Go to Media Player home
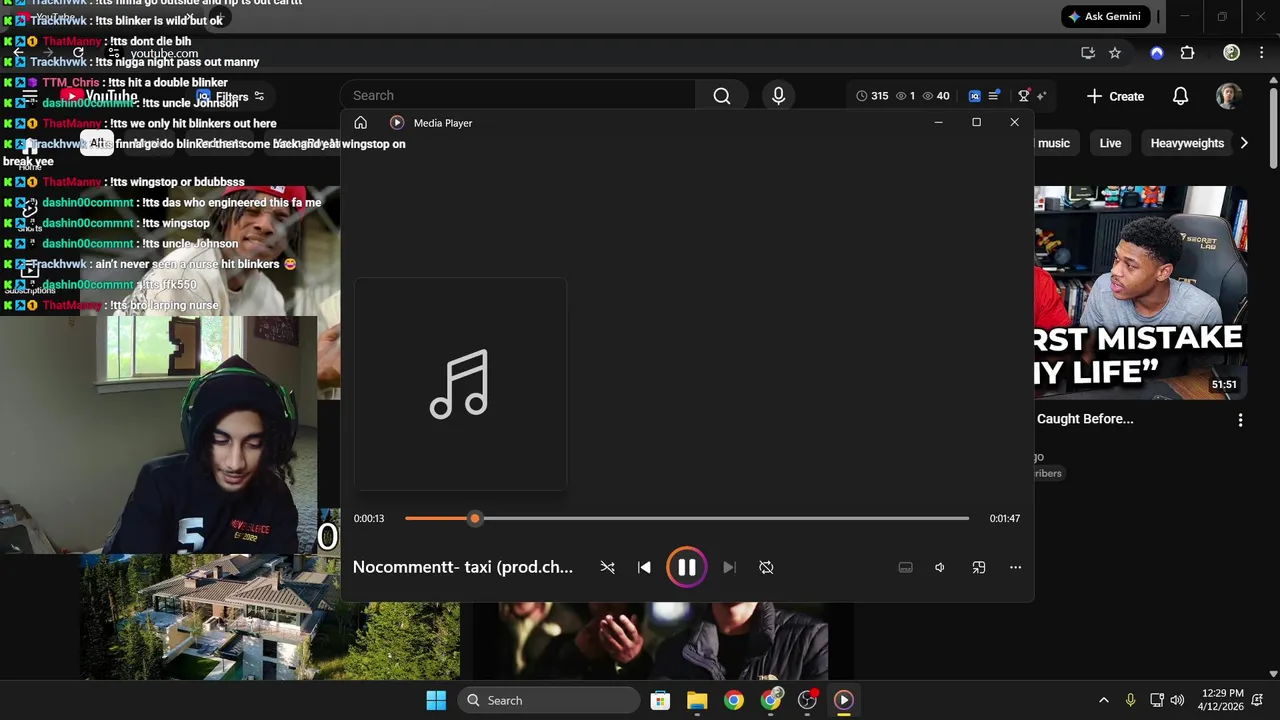1280x720 pixels. tap(361, 123)
